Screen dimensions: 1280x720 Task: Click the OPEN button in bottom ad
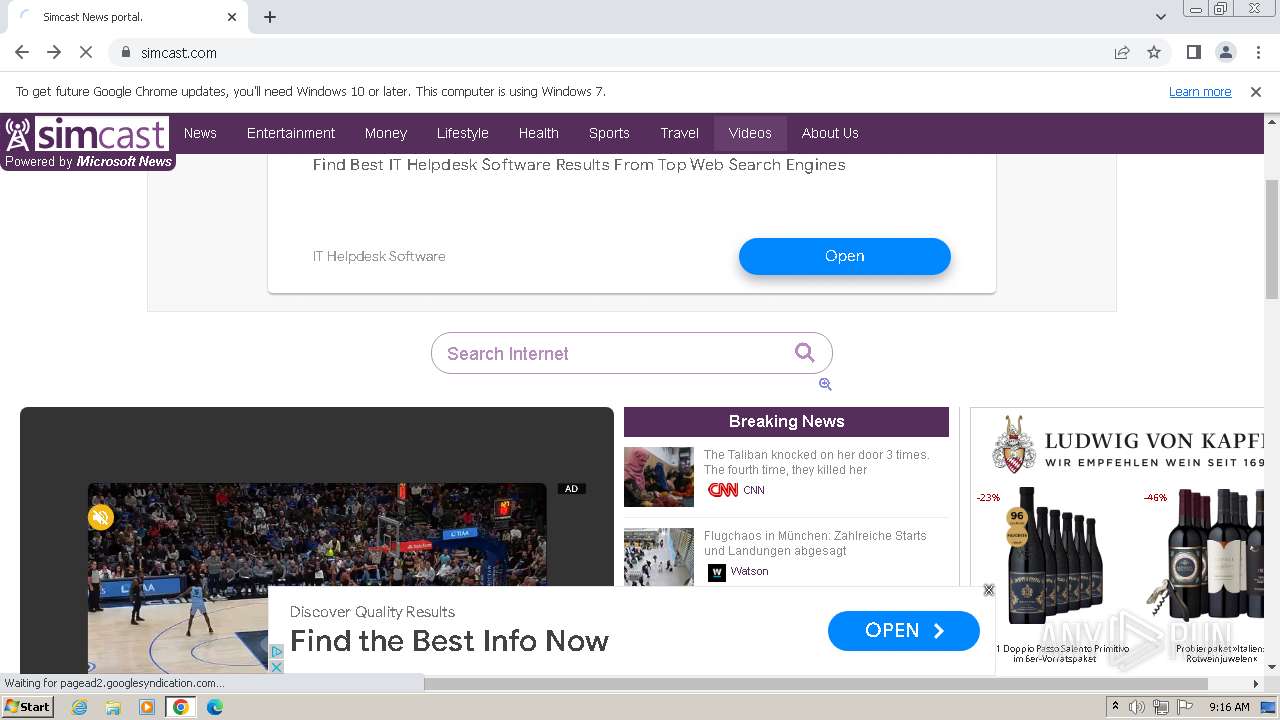tap(904, 631)
